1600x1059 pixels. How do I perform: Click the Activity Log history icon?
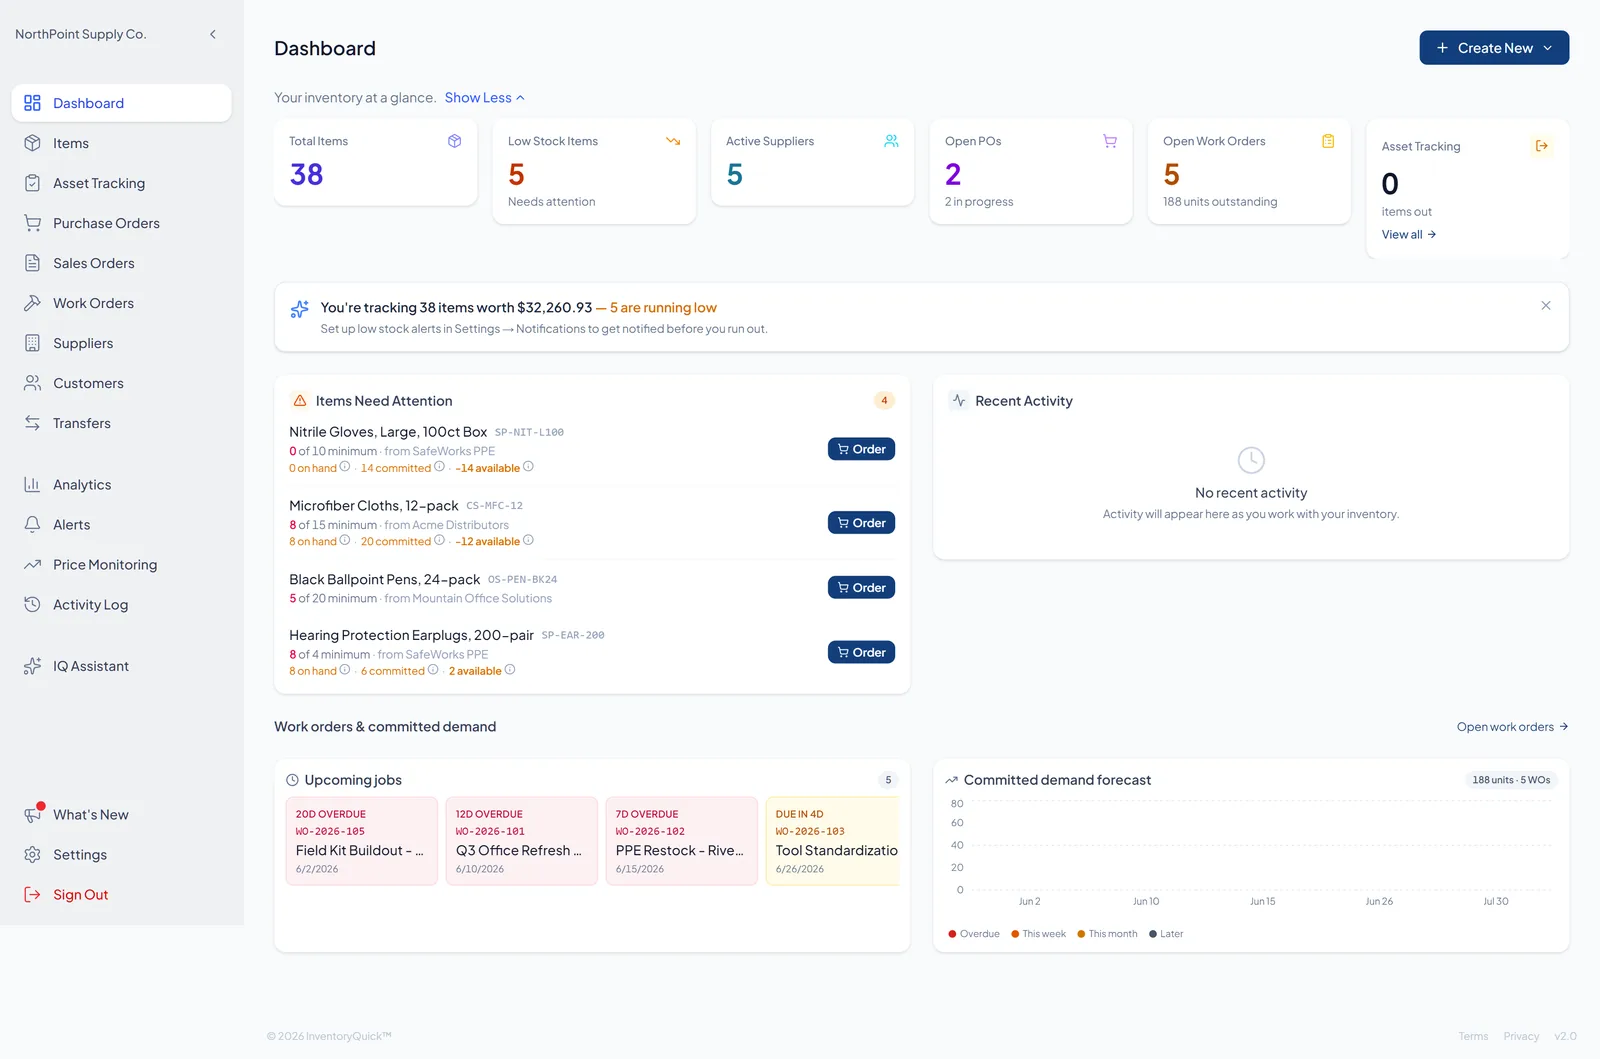coord(32,604)
